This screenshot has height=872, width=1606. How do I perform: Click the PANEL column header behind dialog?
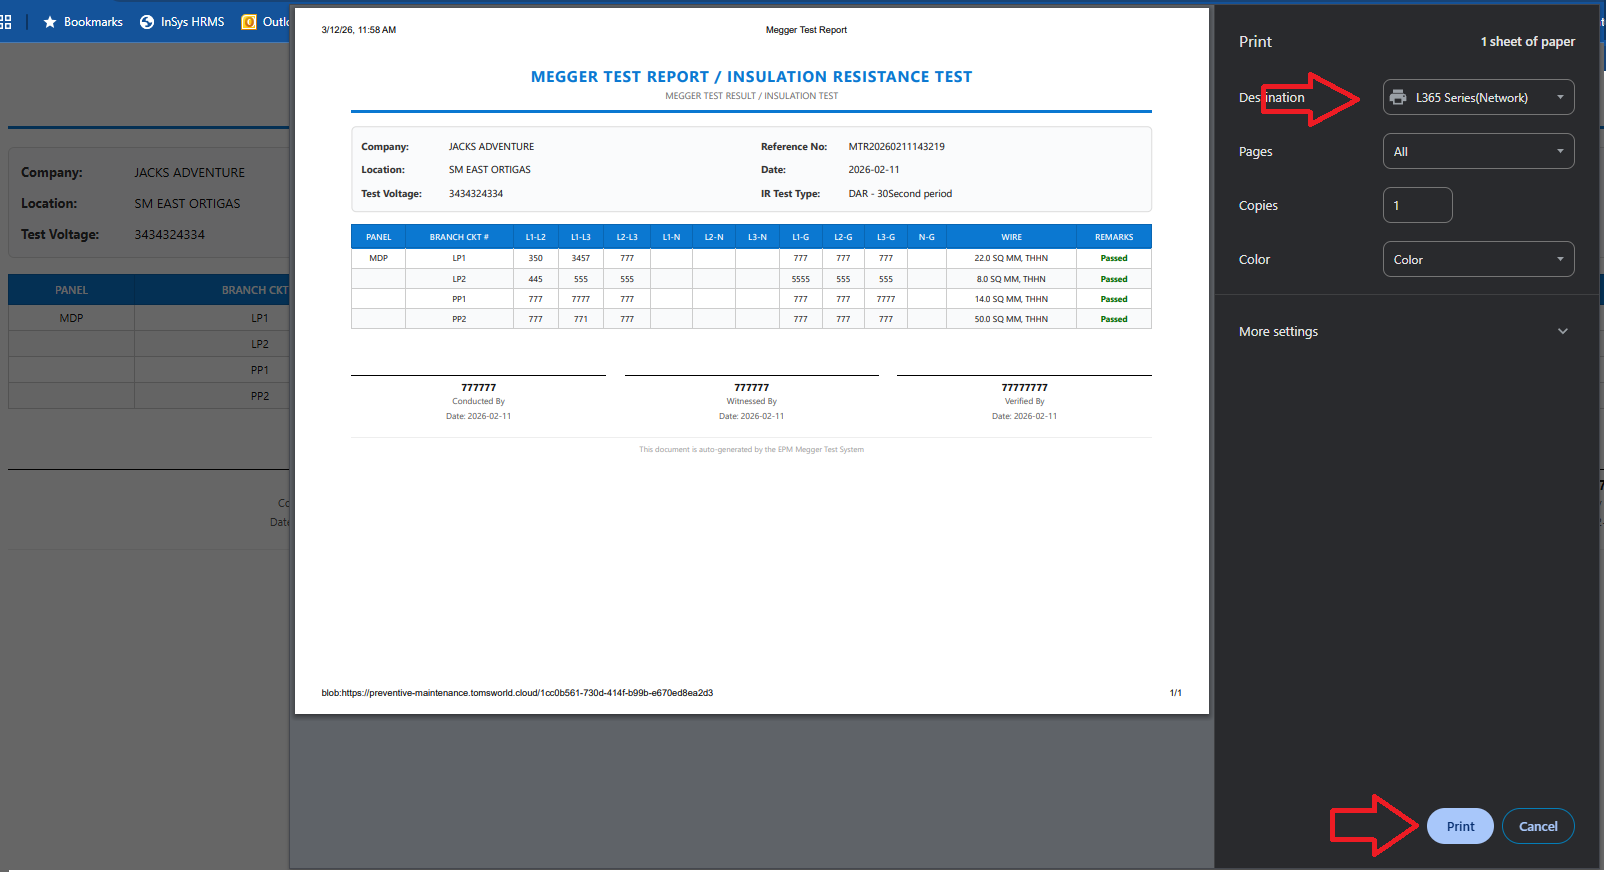pos(71,290)
